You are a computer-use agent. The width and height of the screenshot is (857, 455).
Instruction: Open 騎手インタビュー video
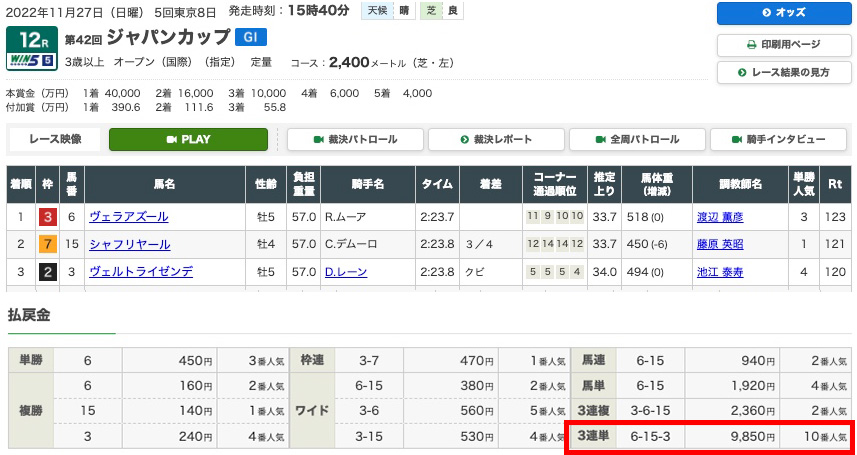pos(778,139)
